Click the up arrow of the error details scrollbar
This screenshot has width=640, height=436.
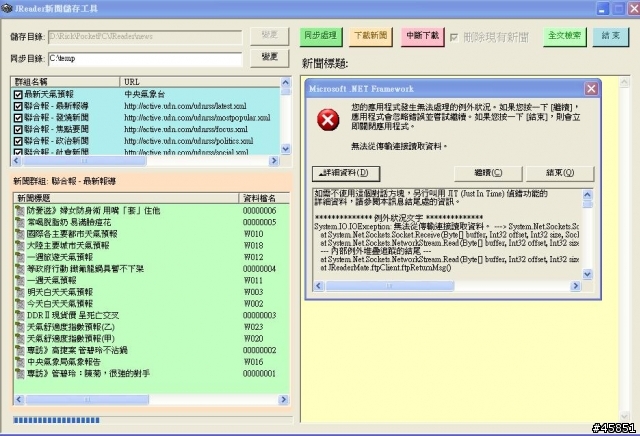(587, 194)
